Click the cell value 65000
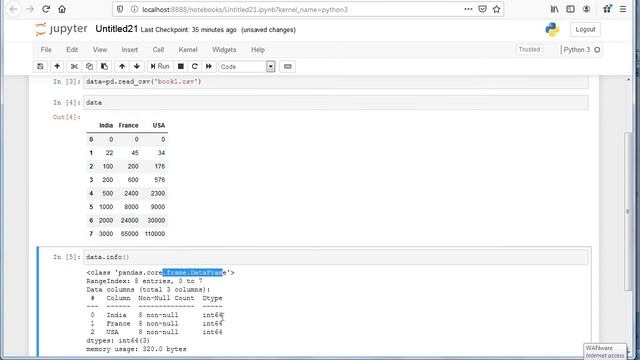This screenshot has height=360, width=640. [x=129, y=234]
